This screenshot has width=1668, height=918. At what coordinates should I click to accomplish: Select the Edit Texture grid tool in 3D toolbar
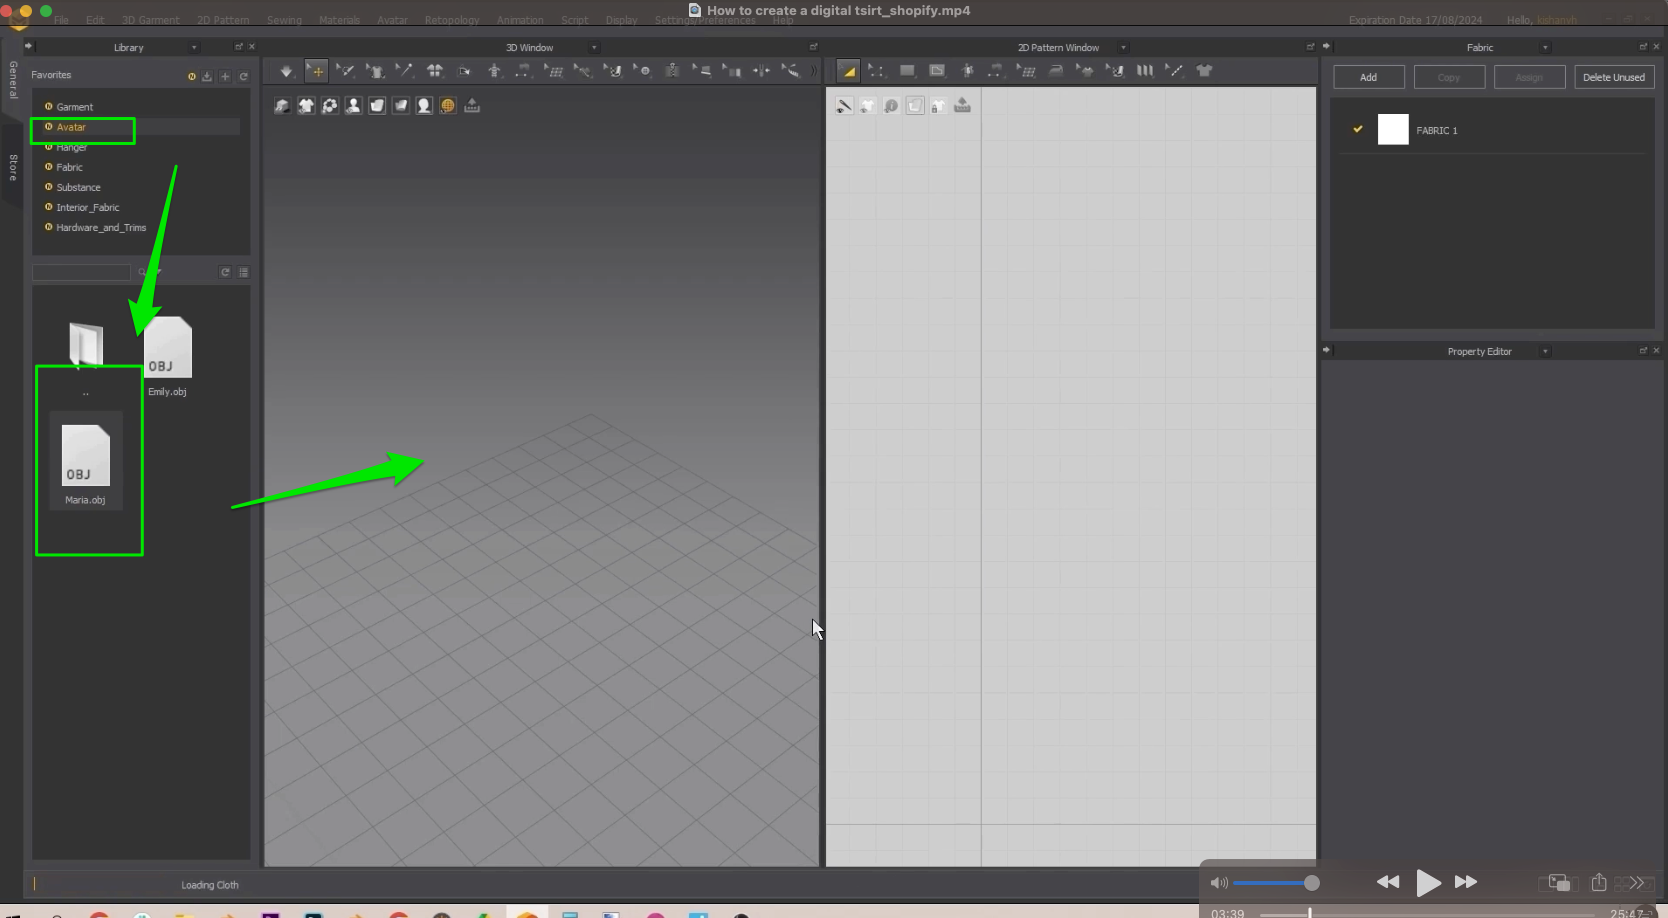click(x=553, y=71)
